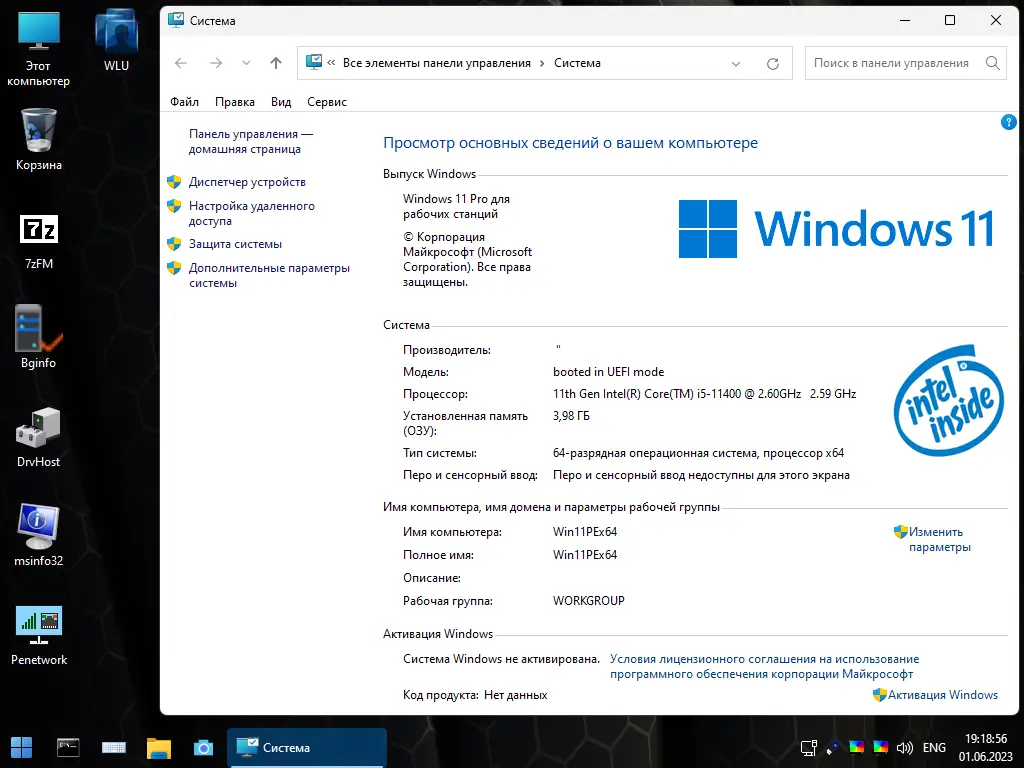Open File Explorer from the taskbar
This screenshot has height=768, width=1024.
tap(159, 748)
